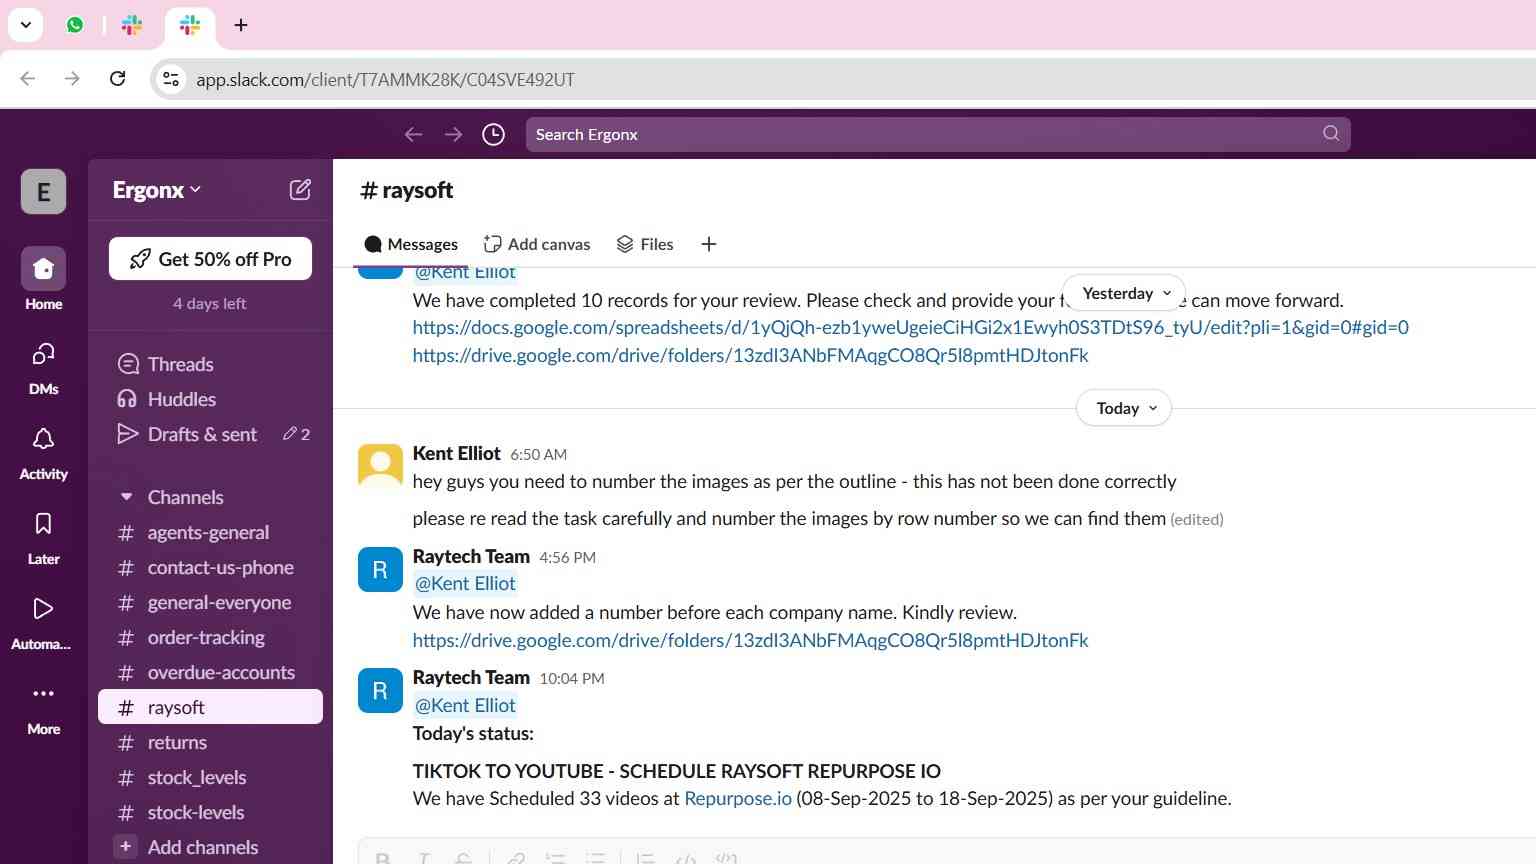Screen dimensions: 1536x864
Task: Click Get 50% off Pro button
Action: 210,259
